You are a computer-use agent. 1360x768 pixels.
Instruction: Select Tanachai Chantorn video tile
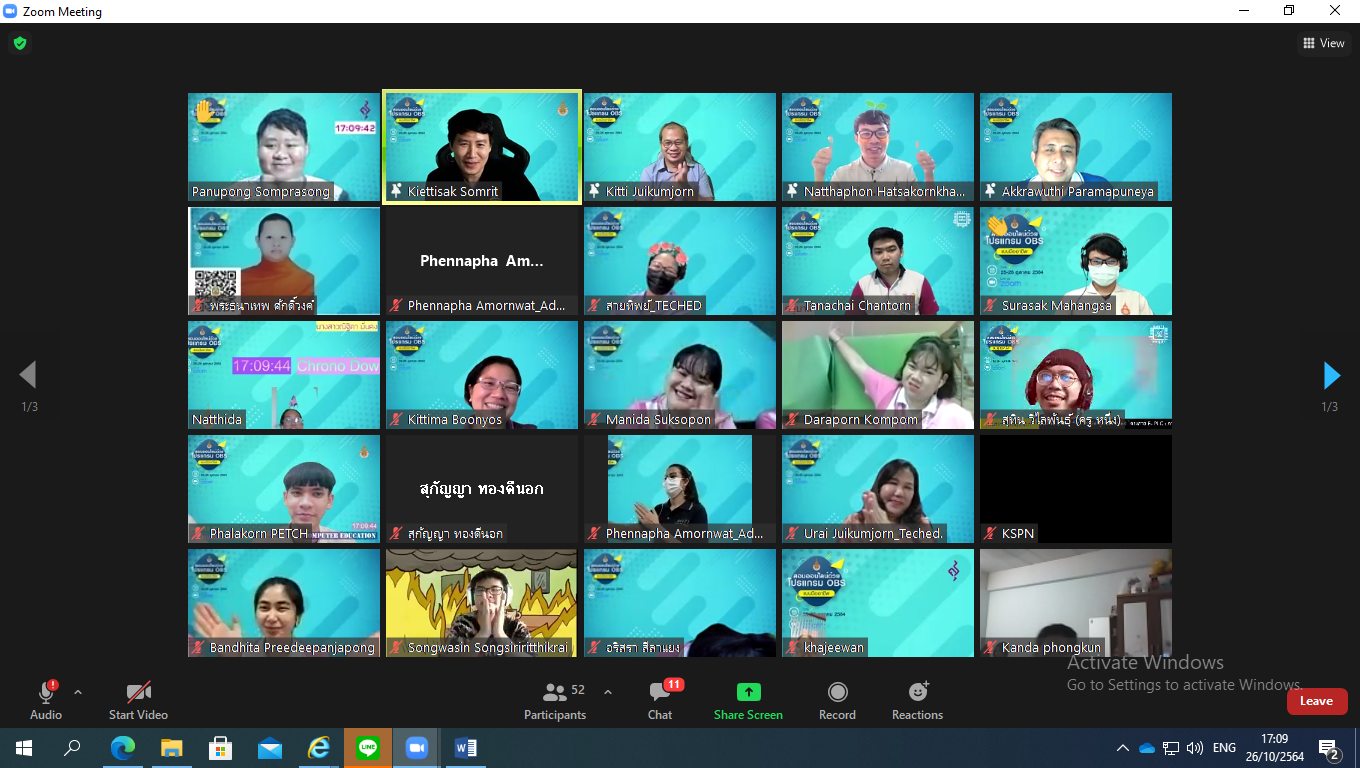click(878, 261)
